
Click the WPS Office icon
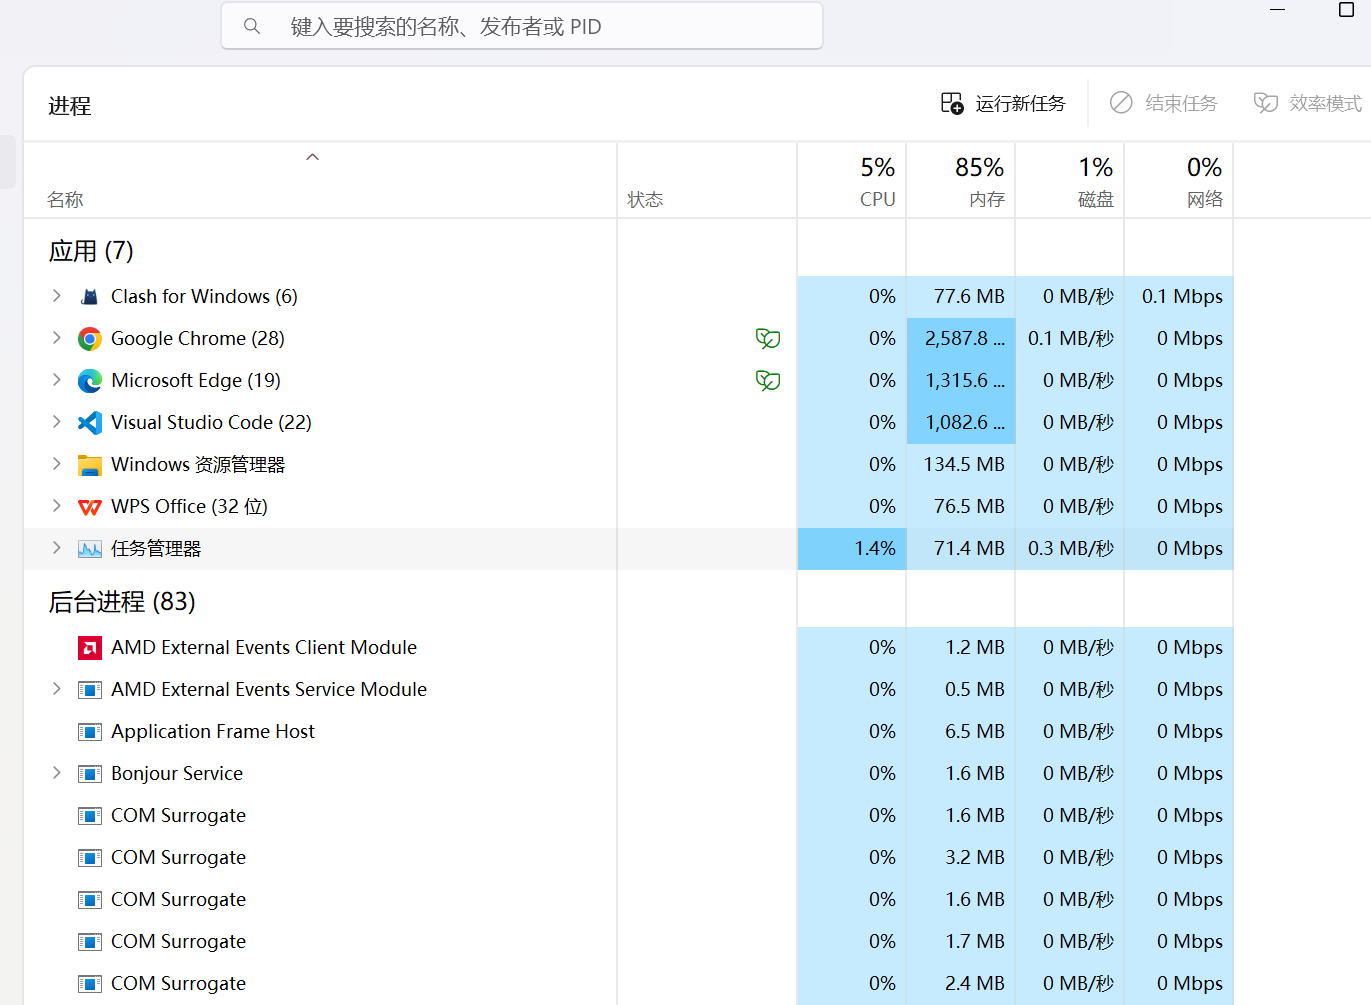(90, 507)
